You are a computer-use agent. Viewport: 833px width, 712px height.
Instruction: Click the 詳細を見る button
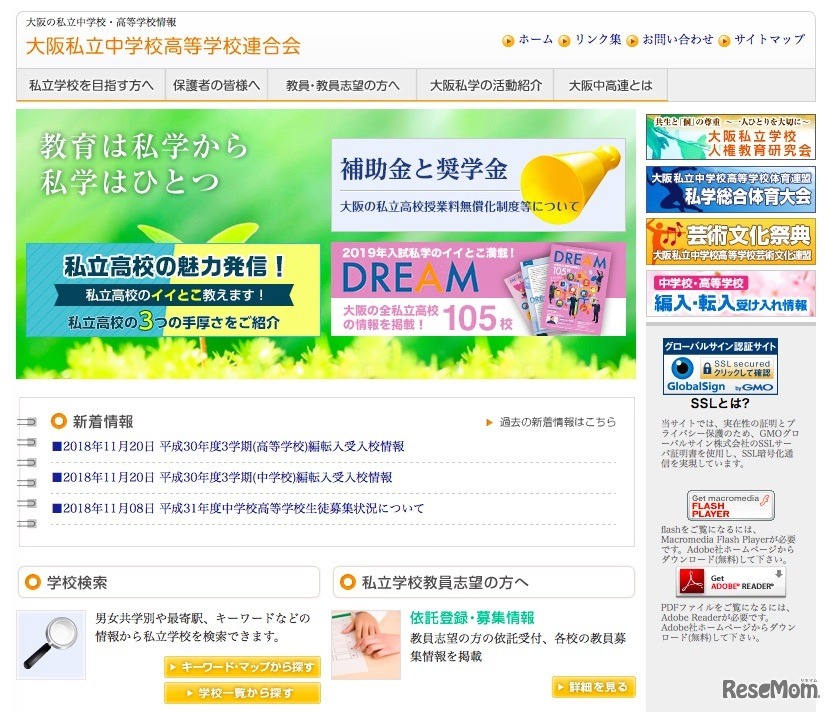coord(594,687)
